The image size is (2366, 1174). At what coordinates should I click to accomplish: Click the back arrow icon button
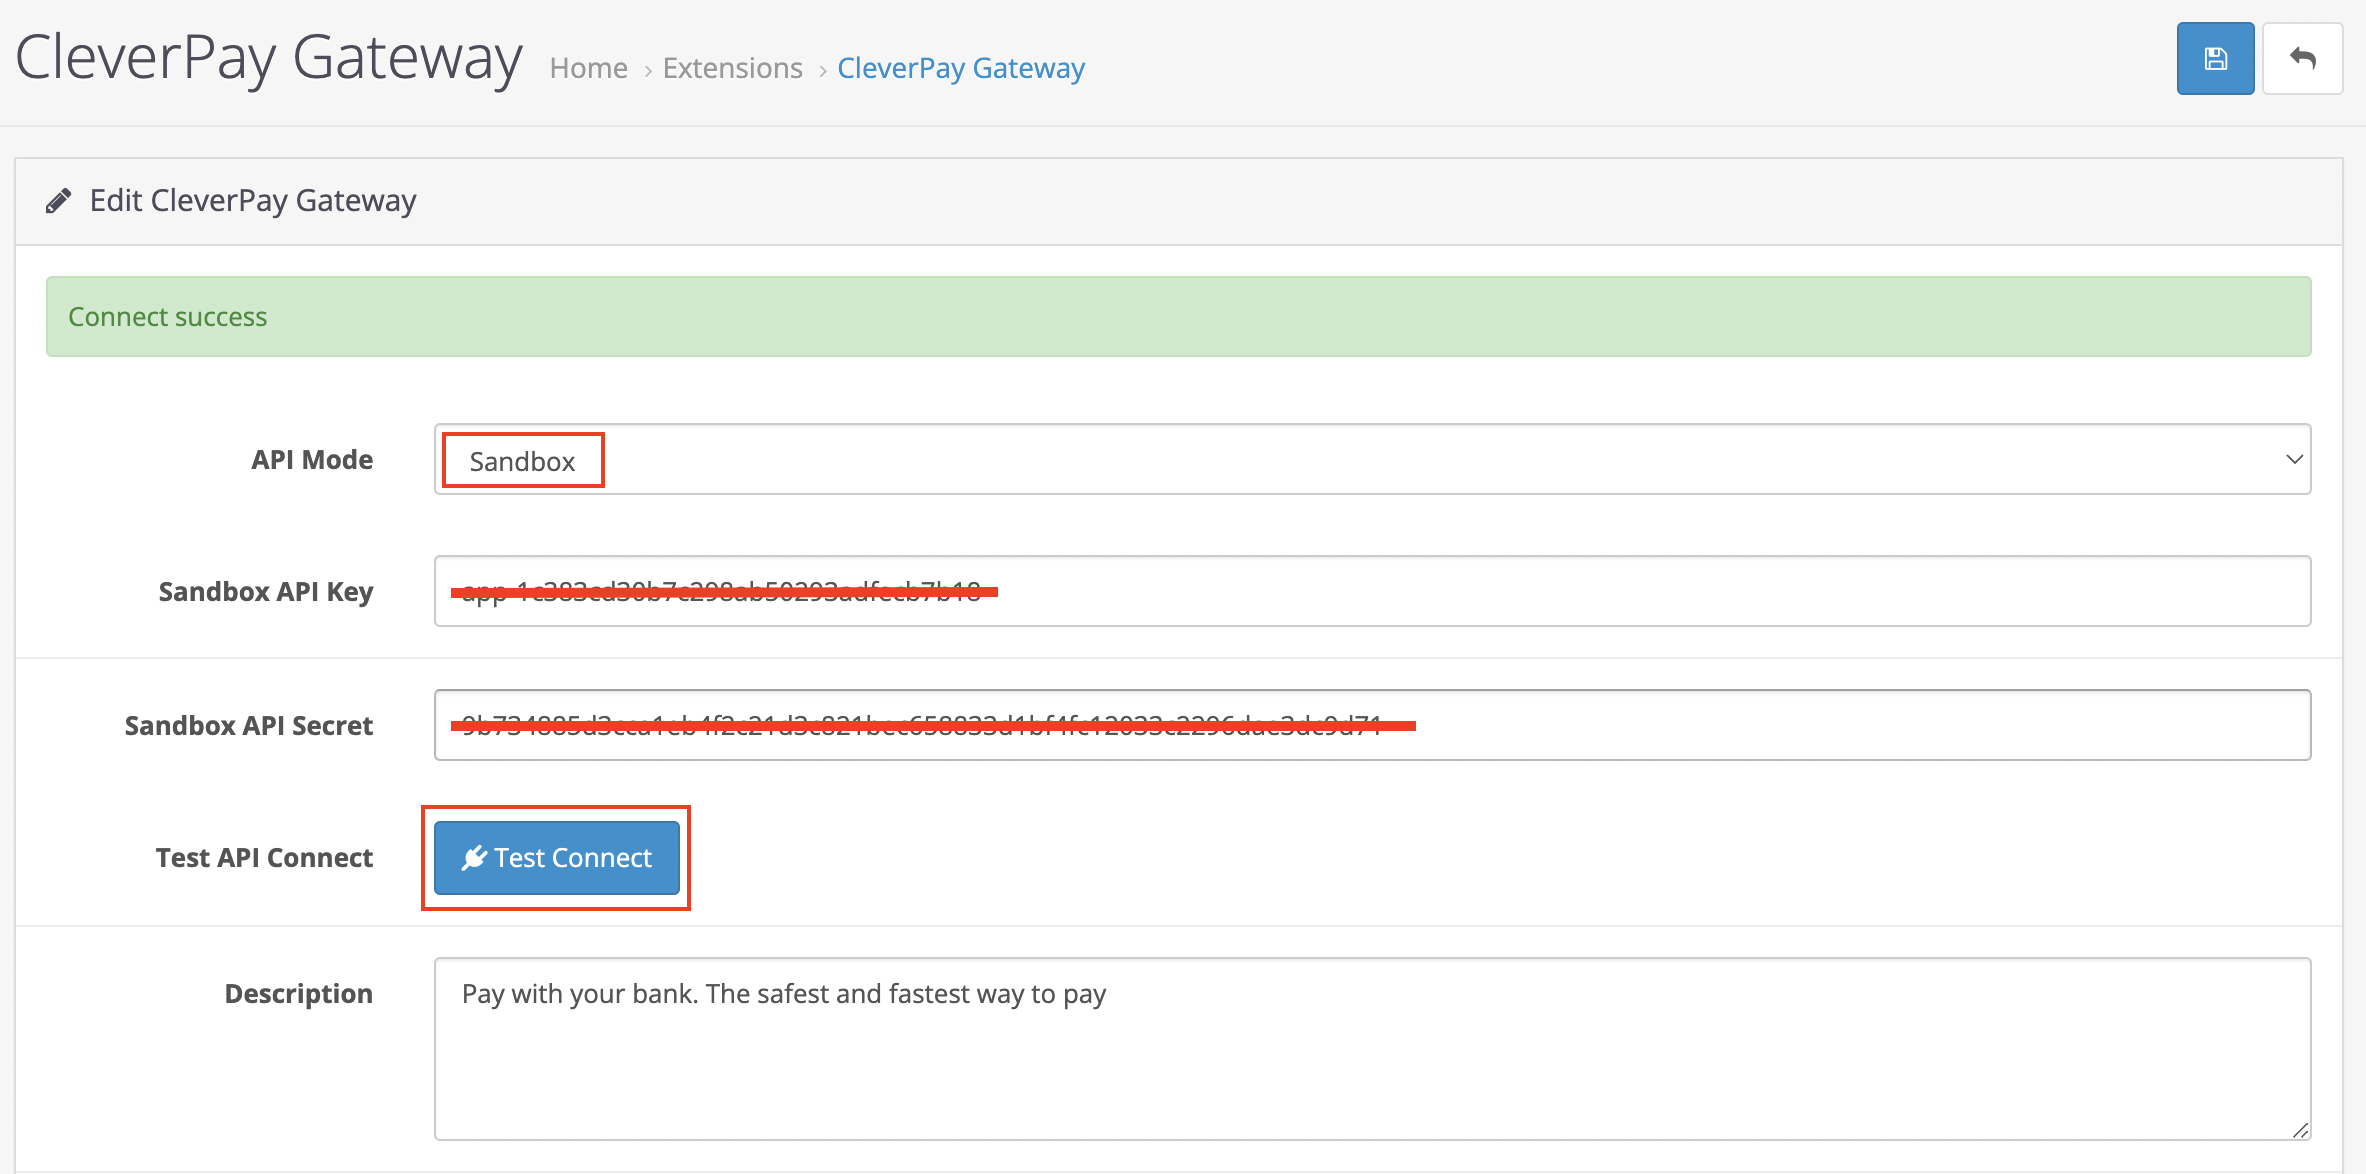(x=2302, y=59)
